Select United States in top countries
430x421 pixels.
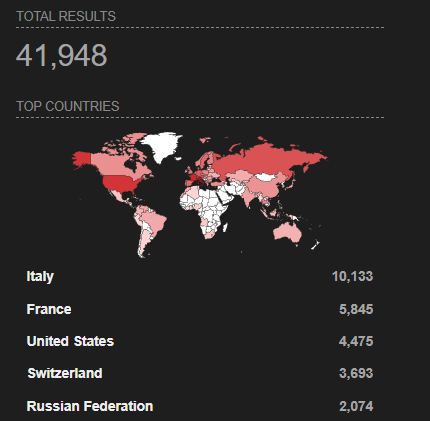pyautogui.click(x=70, y=341)
